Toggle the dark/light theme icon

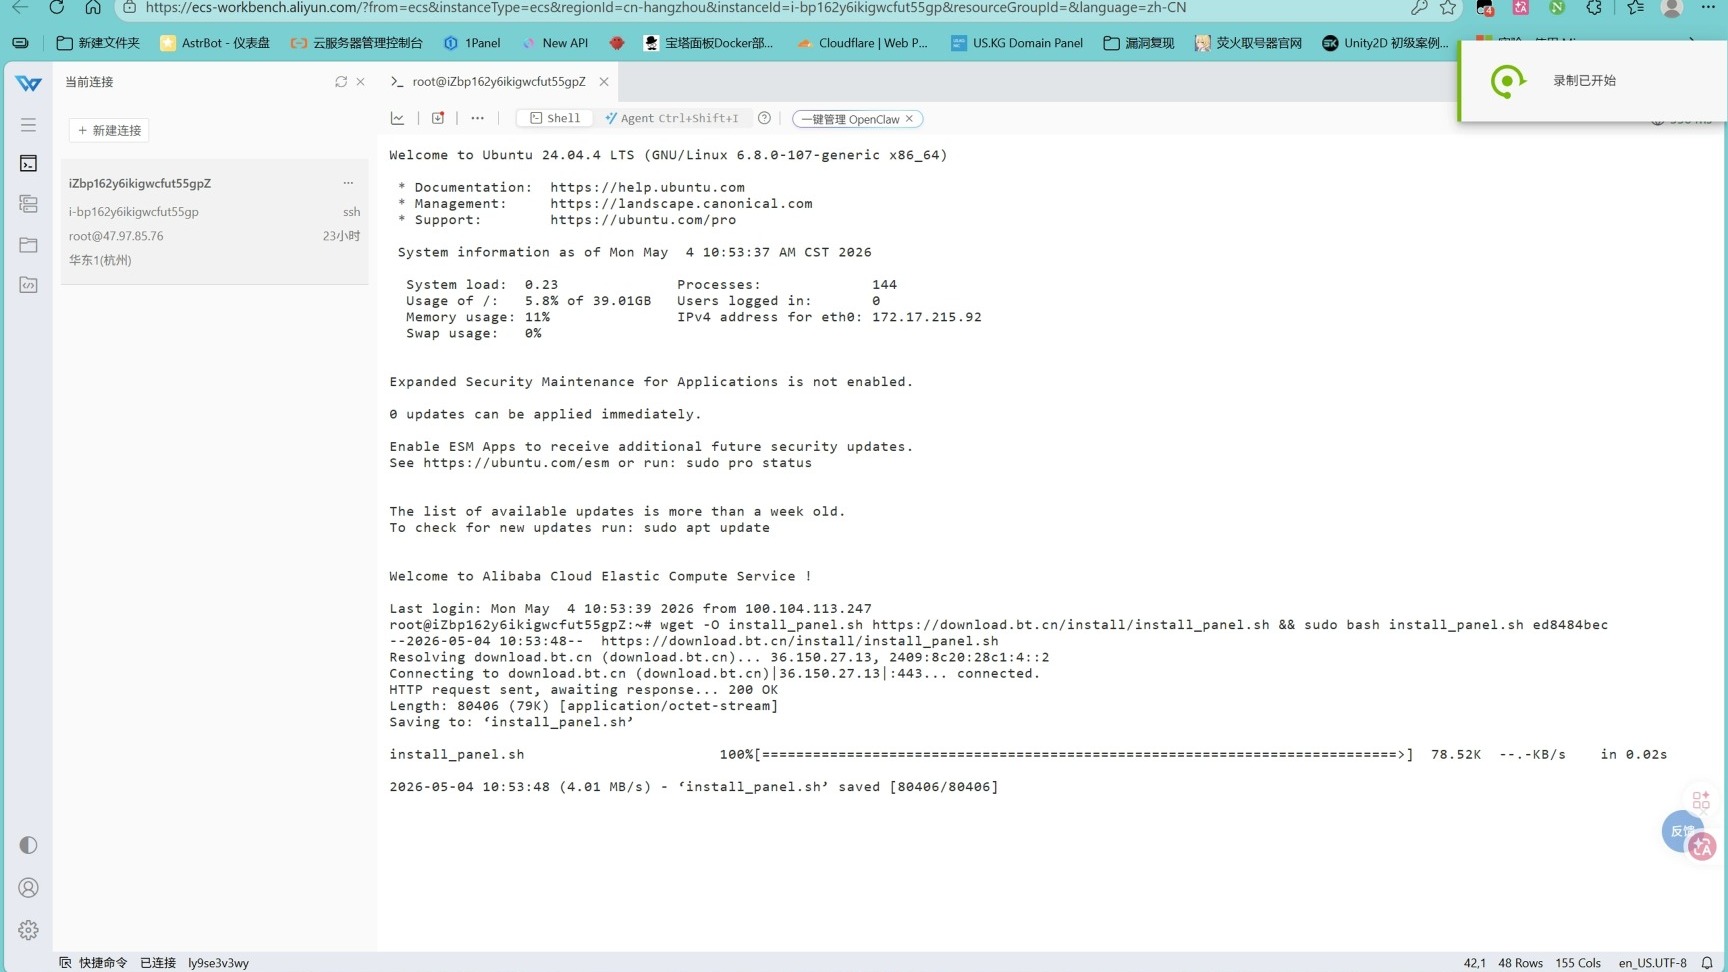(28, 845)
